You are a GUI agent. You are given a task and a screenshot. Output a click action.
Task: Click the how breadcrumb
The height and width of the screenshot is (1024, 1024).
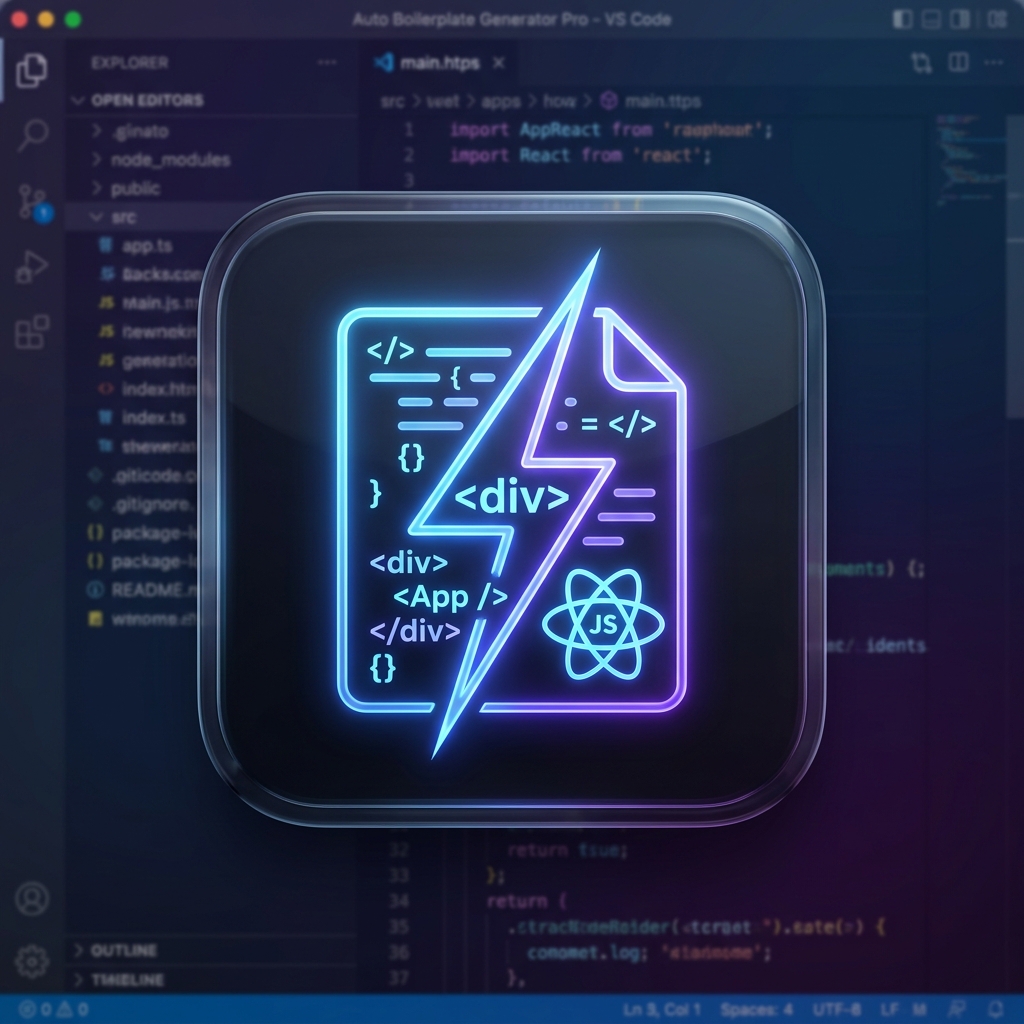[560, 101]
